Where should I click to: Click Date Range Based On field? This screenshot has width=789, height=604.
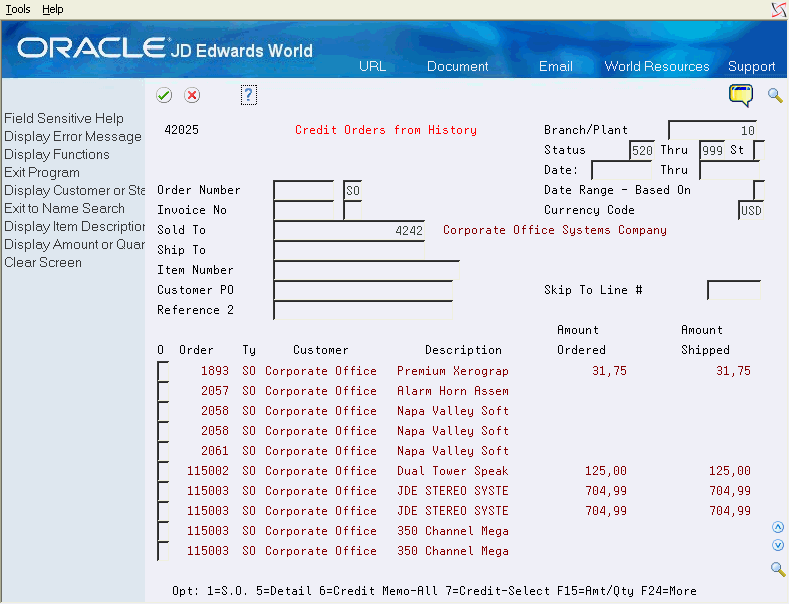(x=759, y=190)
